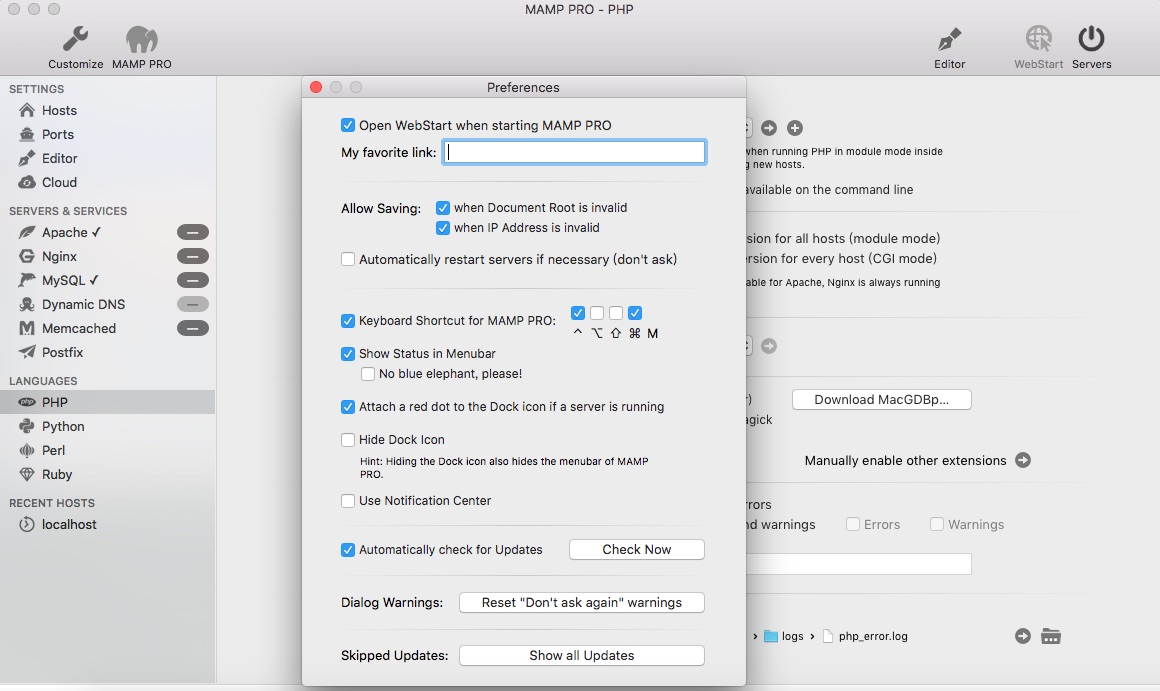This screenshot has height=691, width=1160.
Task: Open php_error.log folder icon button
Action: click(1050, 636)
